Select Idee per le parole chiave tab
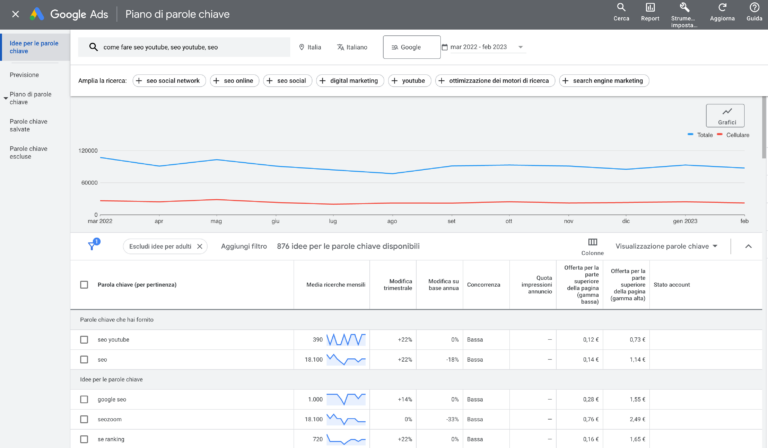 point(34,47)
